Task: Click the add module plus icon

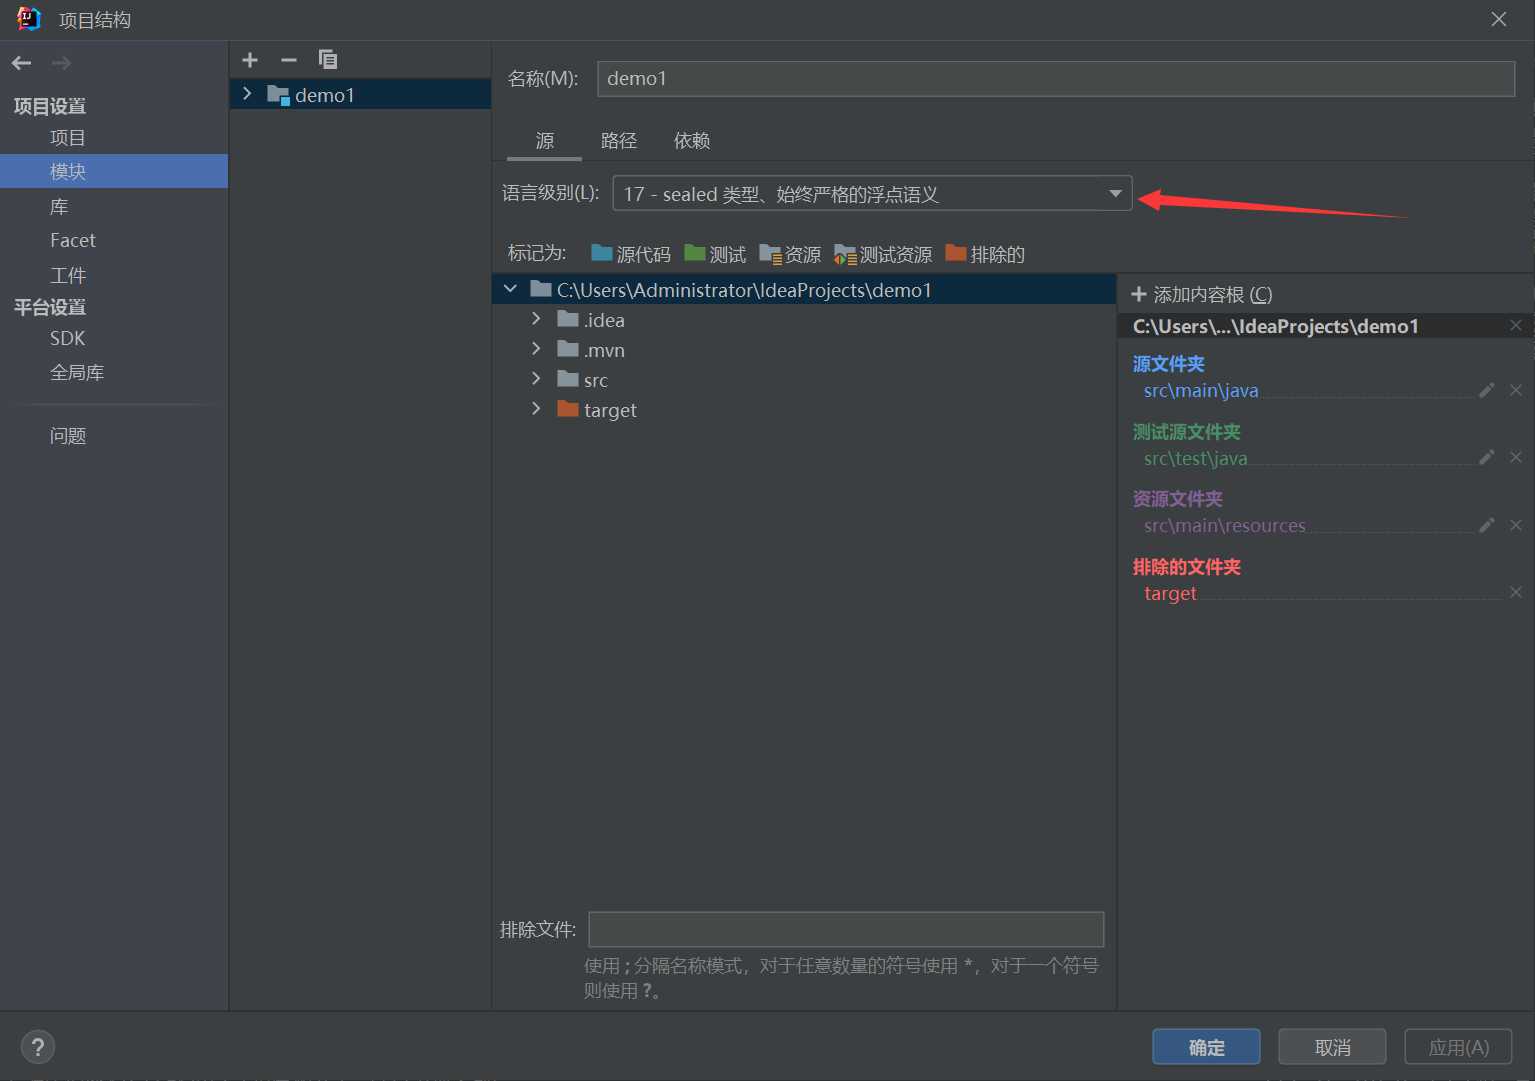Action: 250,60
